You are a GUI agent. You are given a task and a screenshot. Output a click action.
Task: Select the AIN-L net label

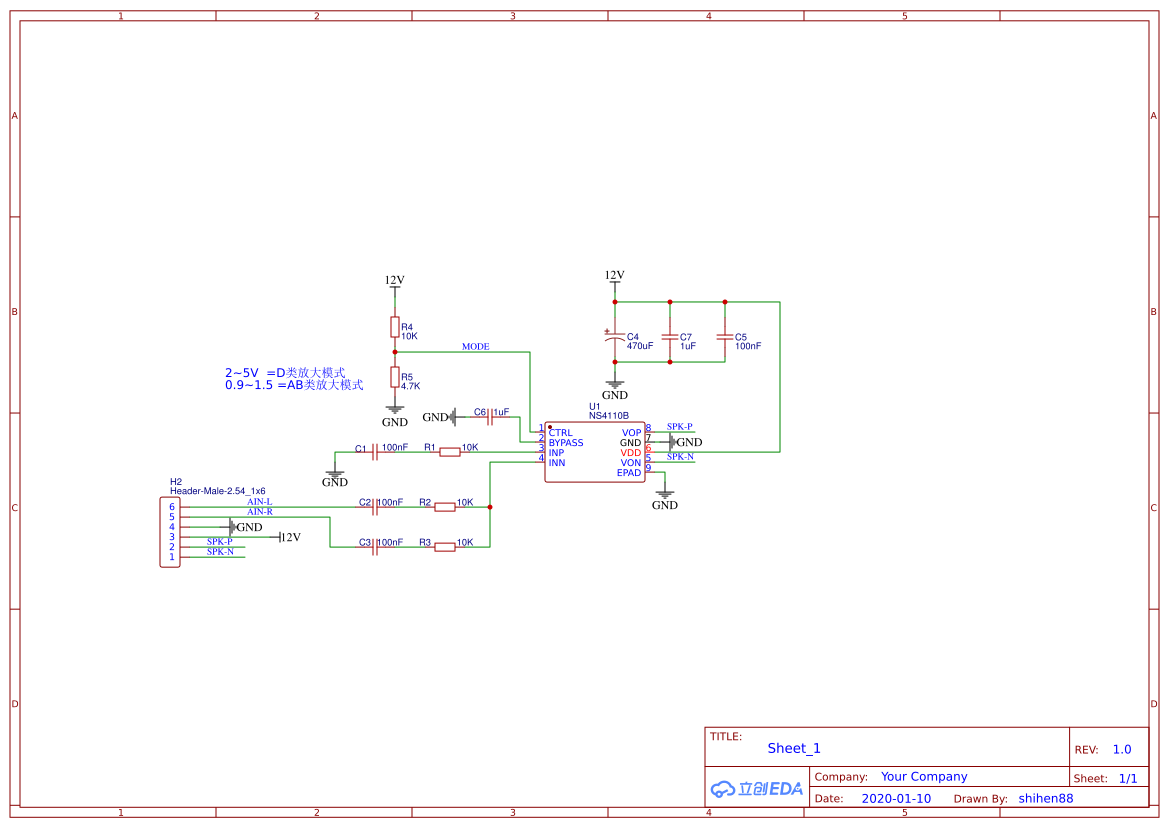coord(259,502)
